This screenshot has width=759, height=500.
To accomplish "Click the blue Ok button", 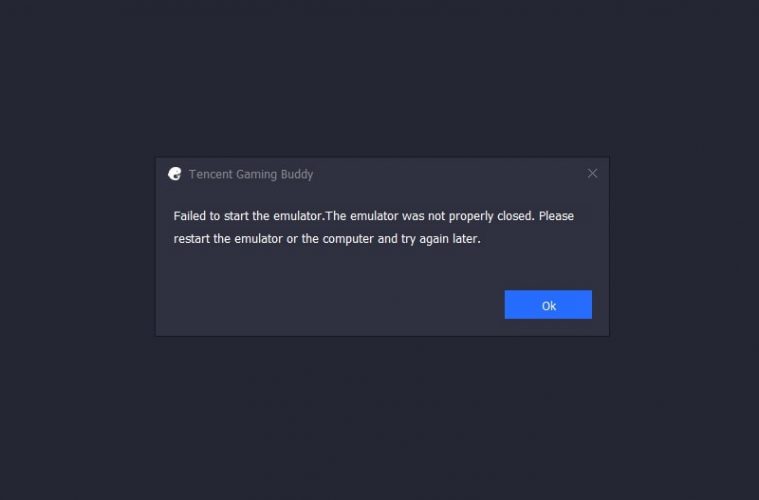I will click(x=548, y=304).
